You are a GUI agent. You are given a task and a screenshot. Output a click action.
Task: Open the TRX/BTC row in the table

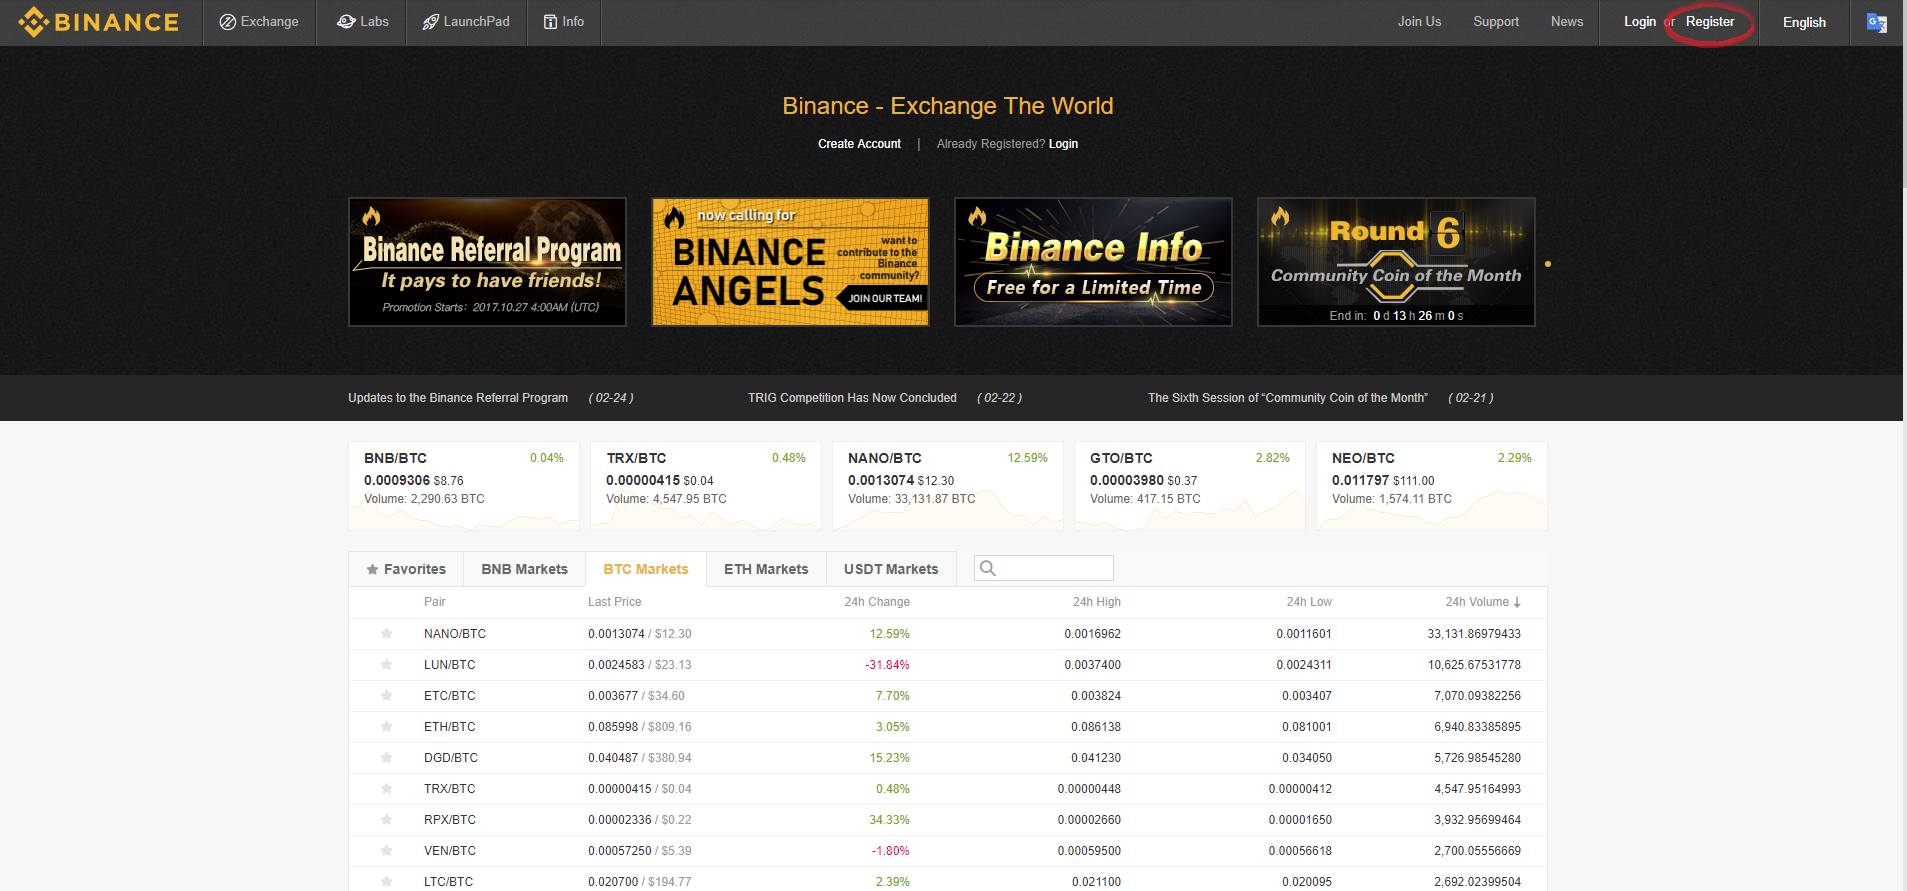coord(948,789)
